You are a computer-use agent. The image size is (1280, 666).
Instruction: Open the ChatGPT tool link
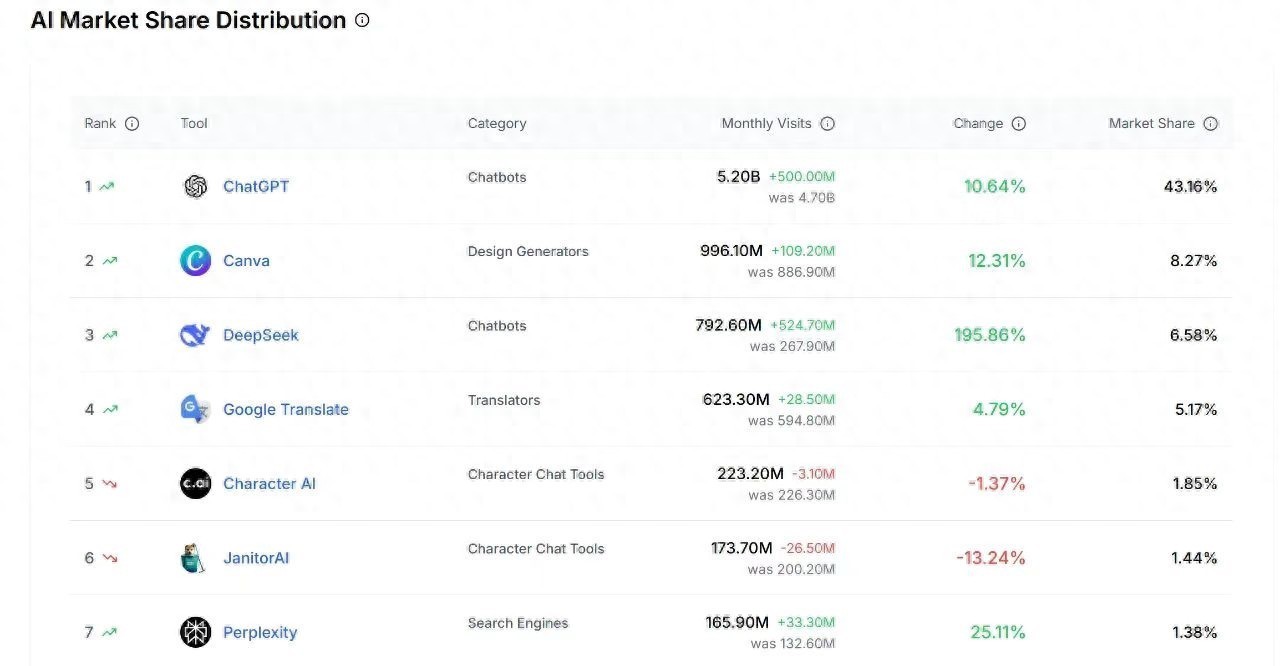click(x=256, y=187)
